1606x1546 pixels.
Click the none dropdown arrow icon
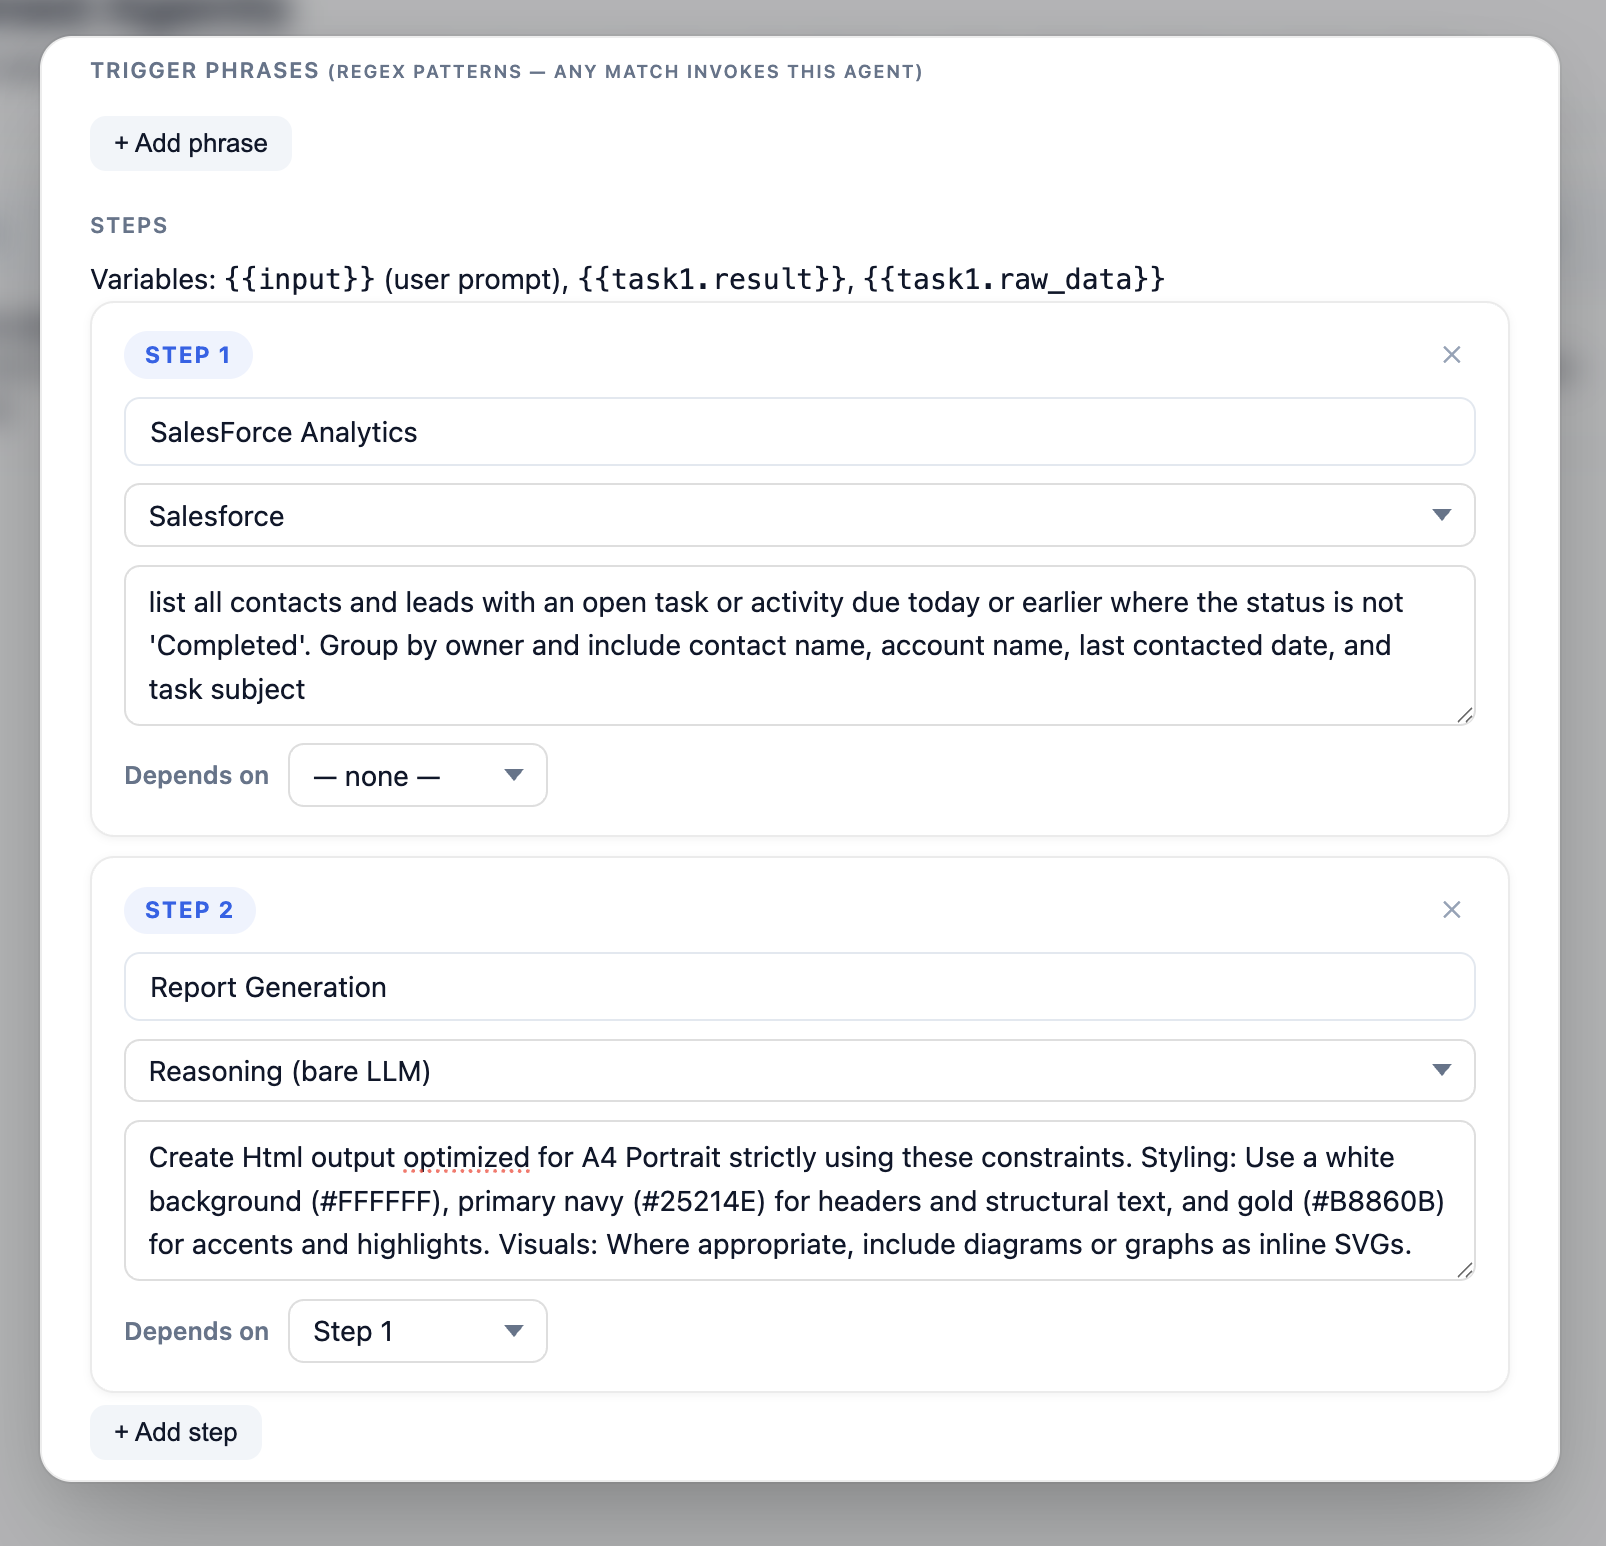click(514, 775)
